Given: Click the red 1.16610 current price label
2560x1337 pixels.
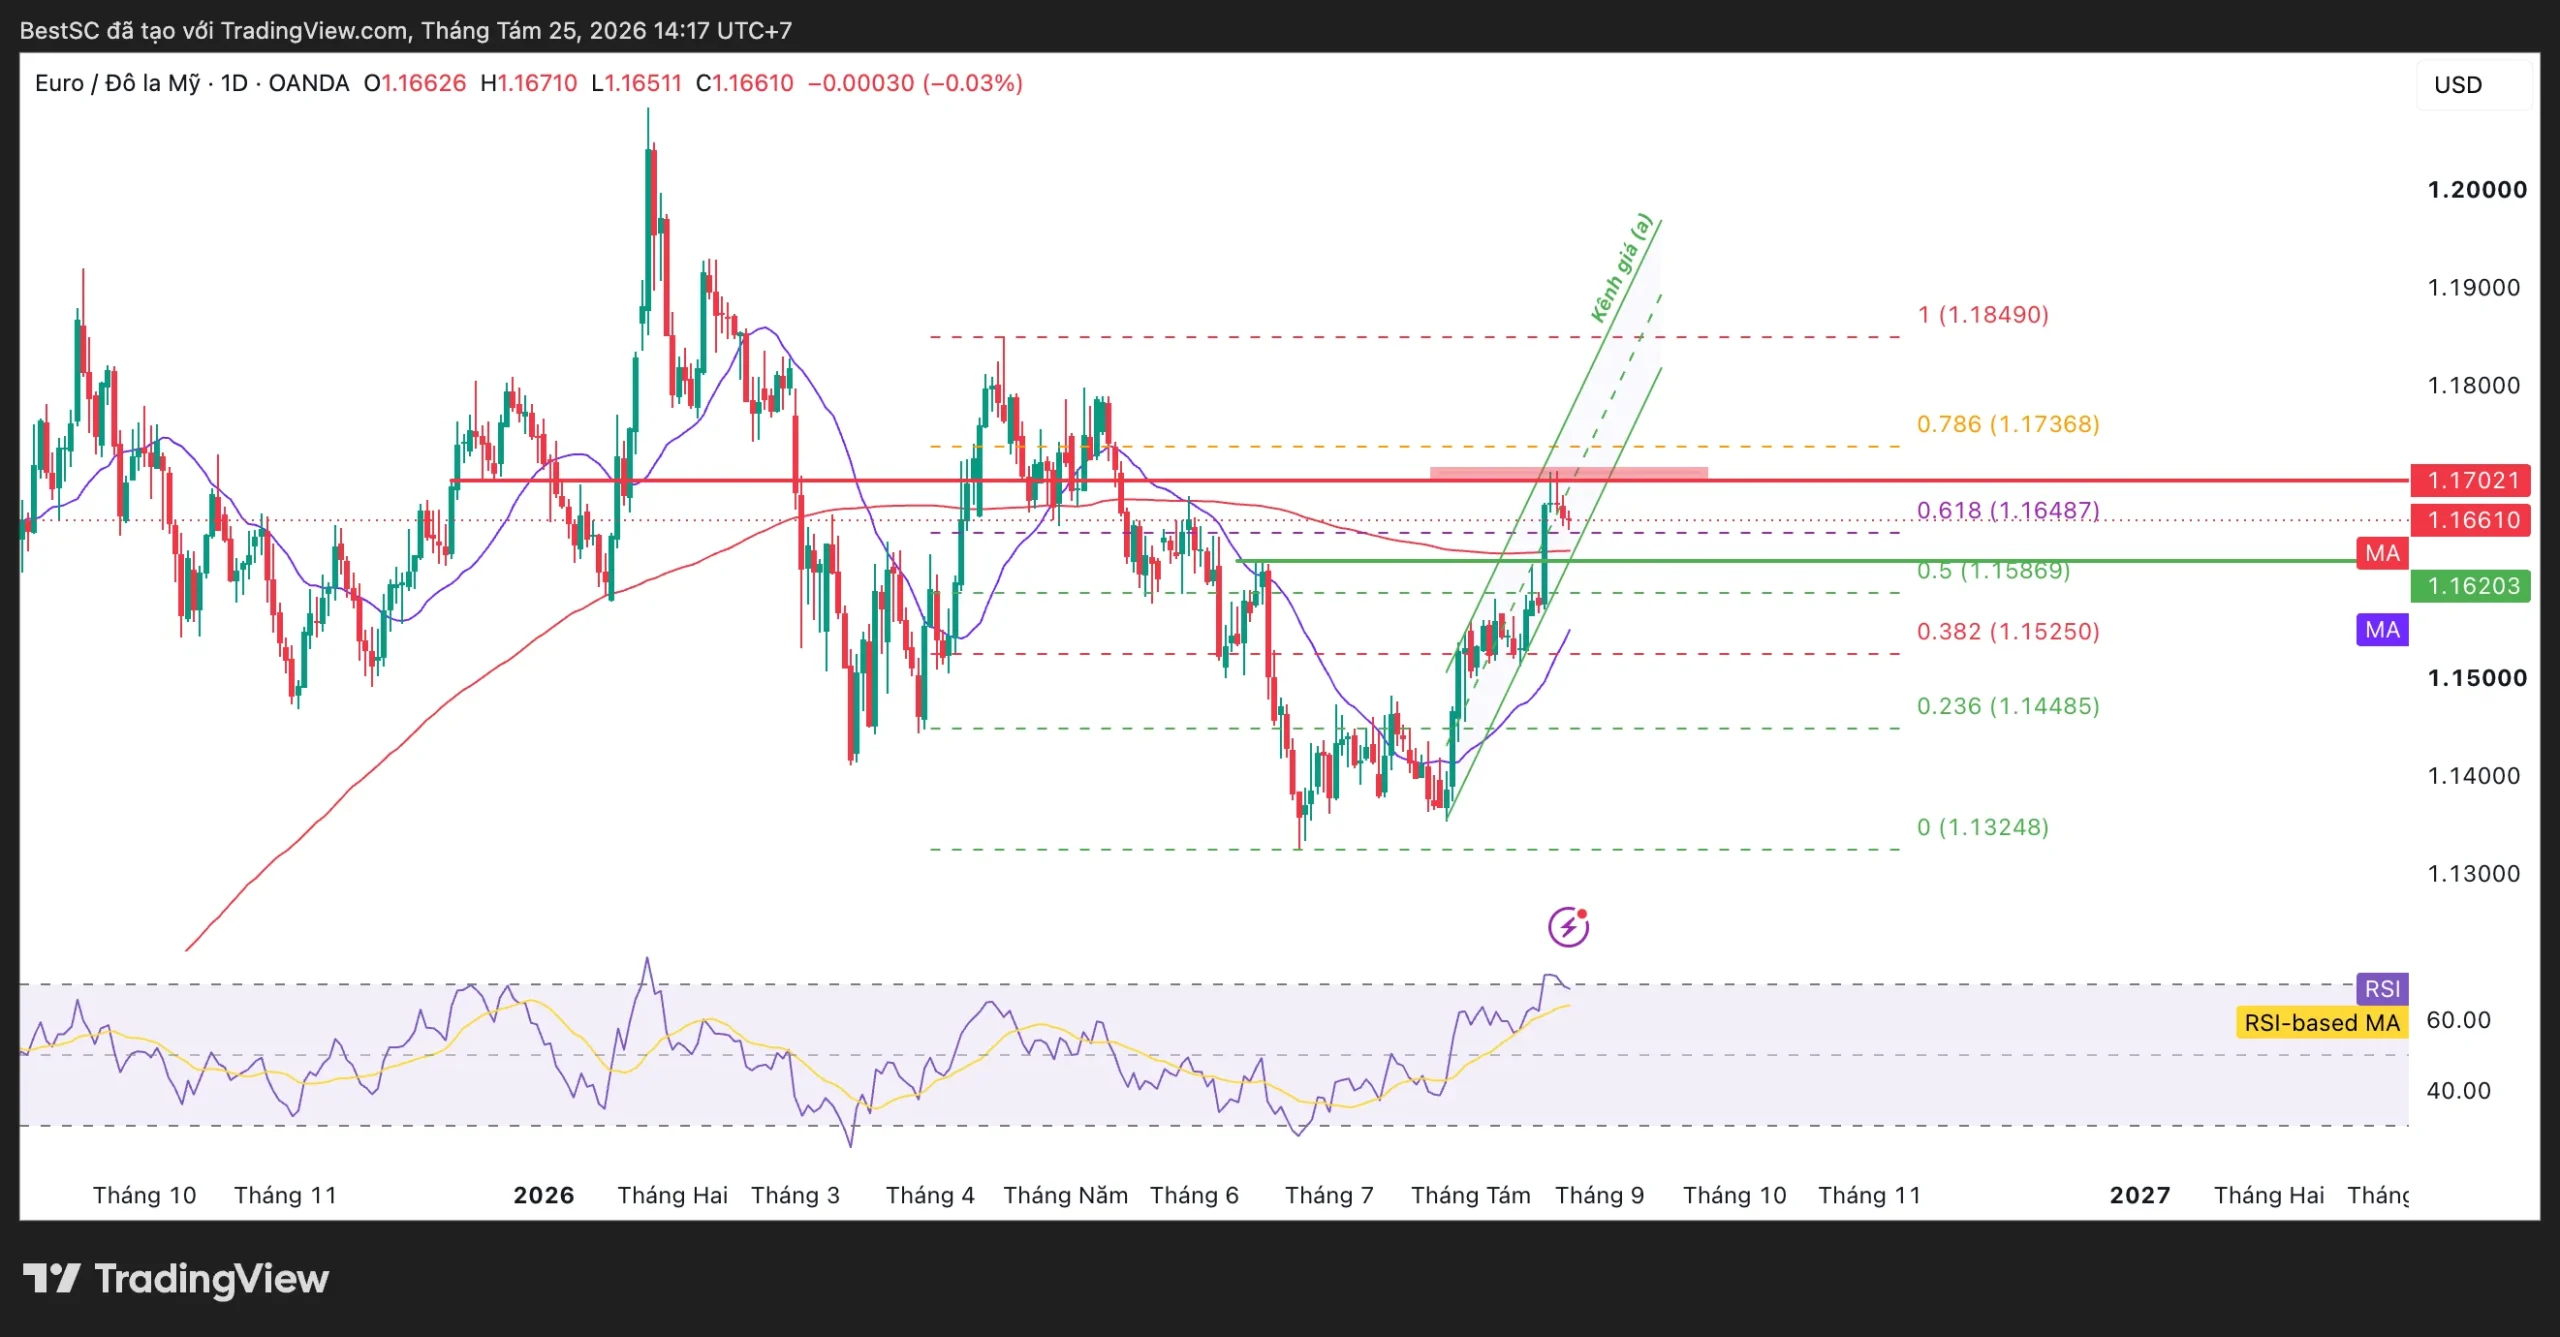Looking at the screenshot, I should coord(2471,520).
